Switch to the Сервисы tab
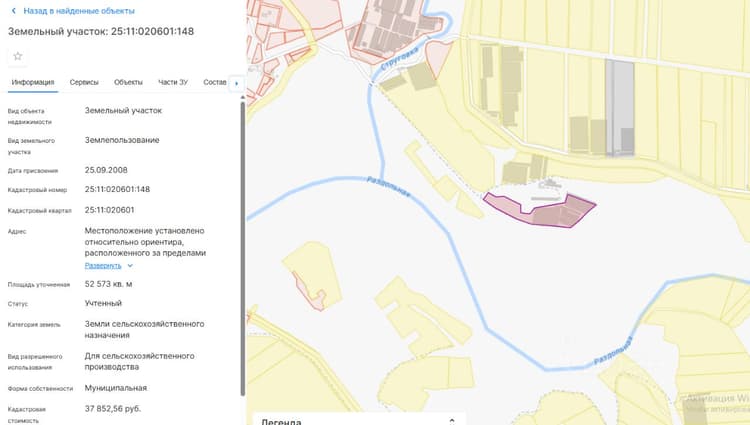The width and height of the screenshot is (750, 425). 84,82
